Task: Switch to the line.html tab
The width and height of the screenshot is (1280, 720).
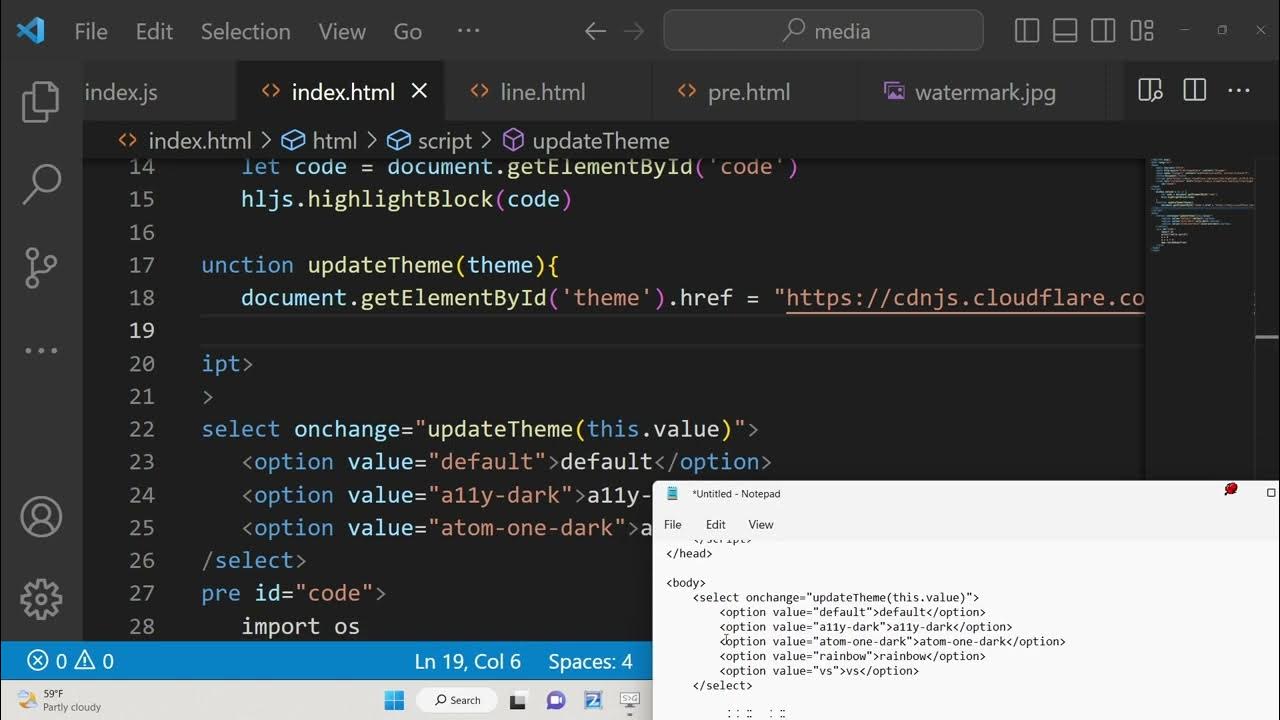Action: 542,92
